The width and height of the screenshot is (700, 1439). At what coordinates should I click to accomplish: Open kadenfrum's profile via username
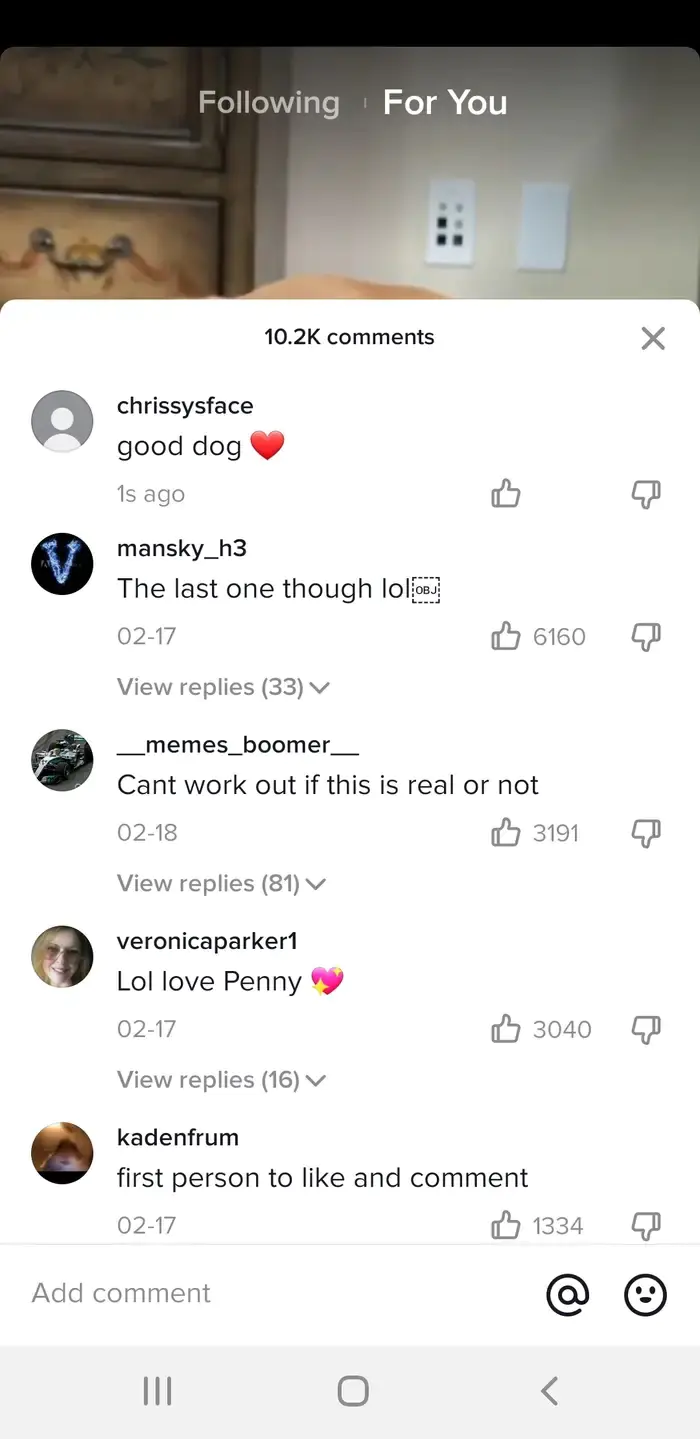[178, 1137]
